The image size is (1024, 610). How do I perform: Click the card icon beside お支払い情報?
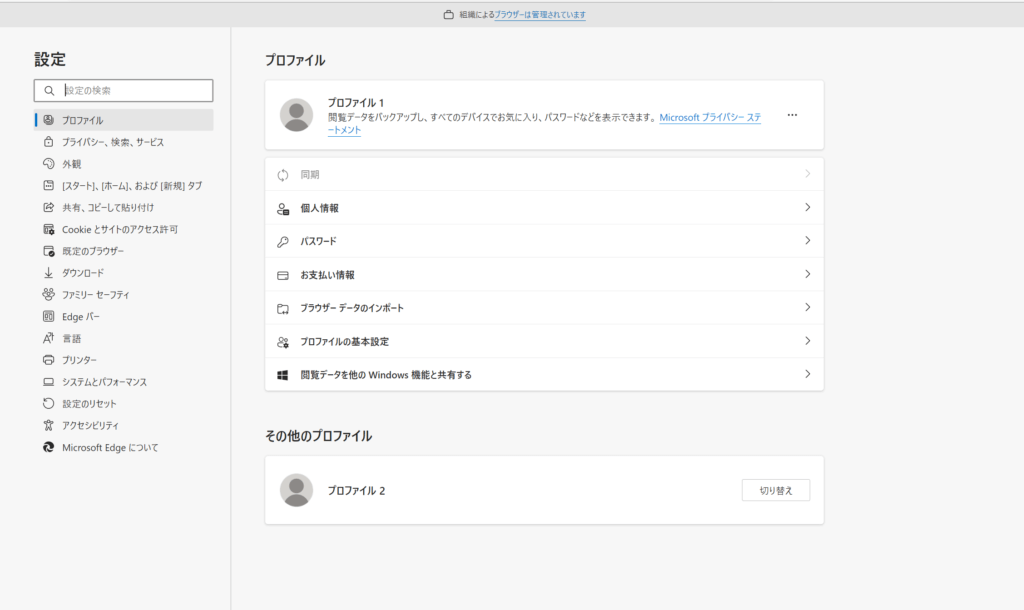point(283,275)
